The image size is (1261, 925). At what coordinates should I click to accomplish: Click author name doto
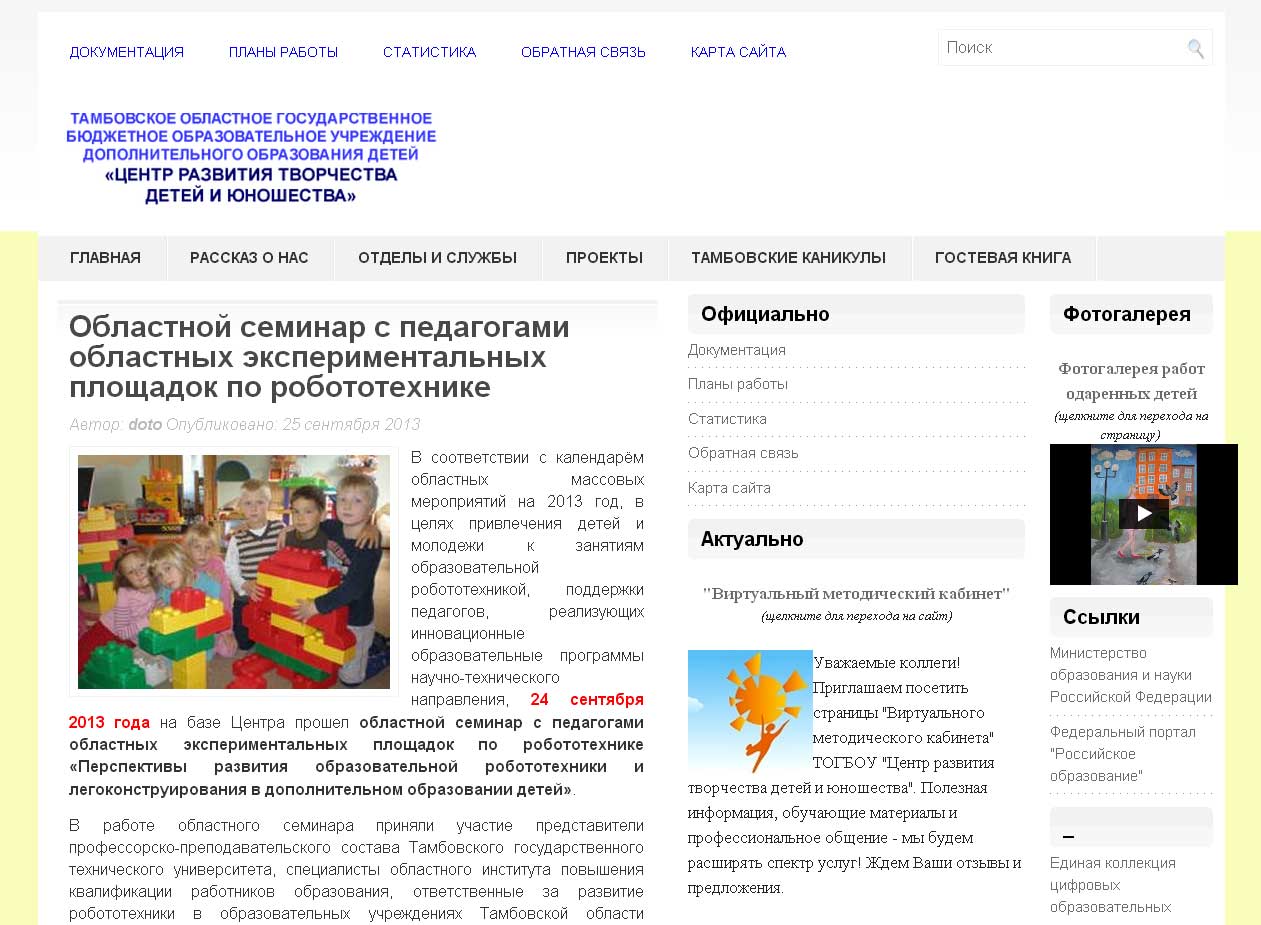point(145,425)
